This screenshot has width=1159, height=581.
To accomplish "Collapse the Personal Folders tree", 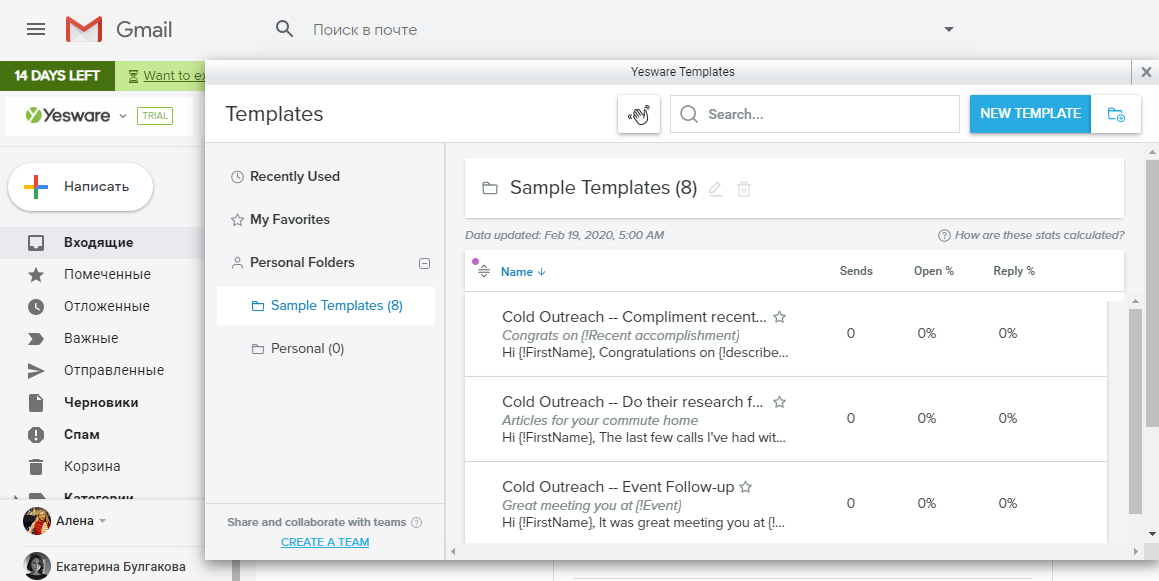I will 424,263.
